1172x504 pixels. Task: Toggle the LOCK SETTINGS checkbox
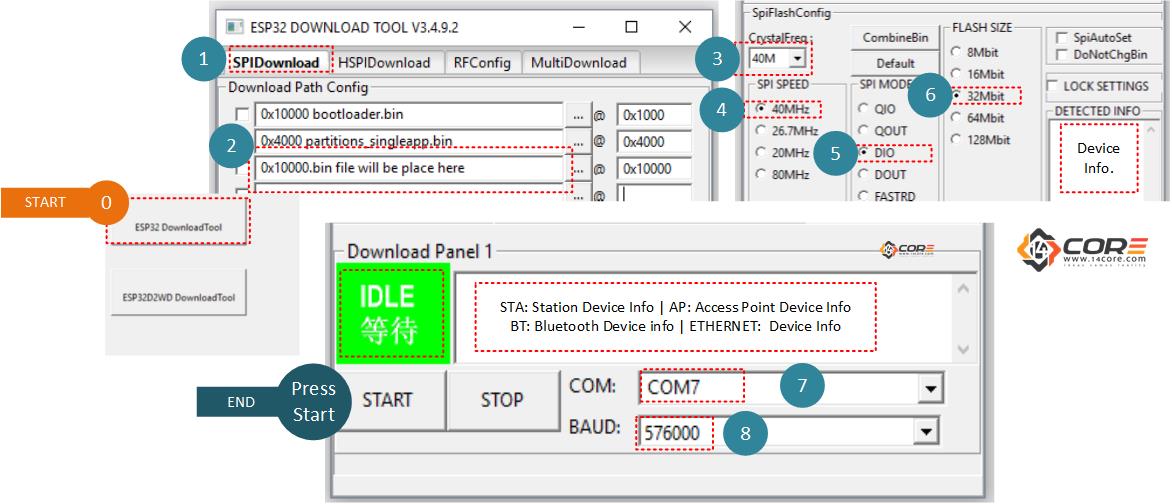click(x=1052, y=85)
